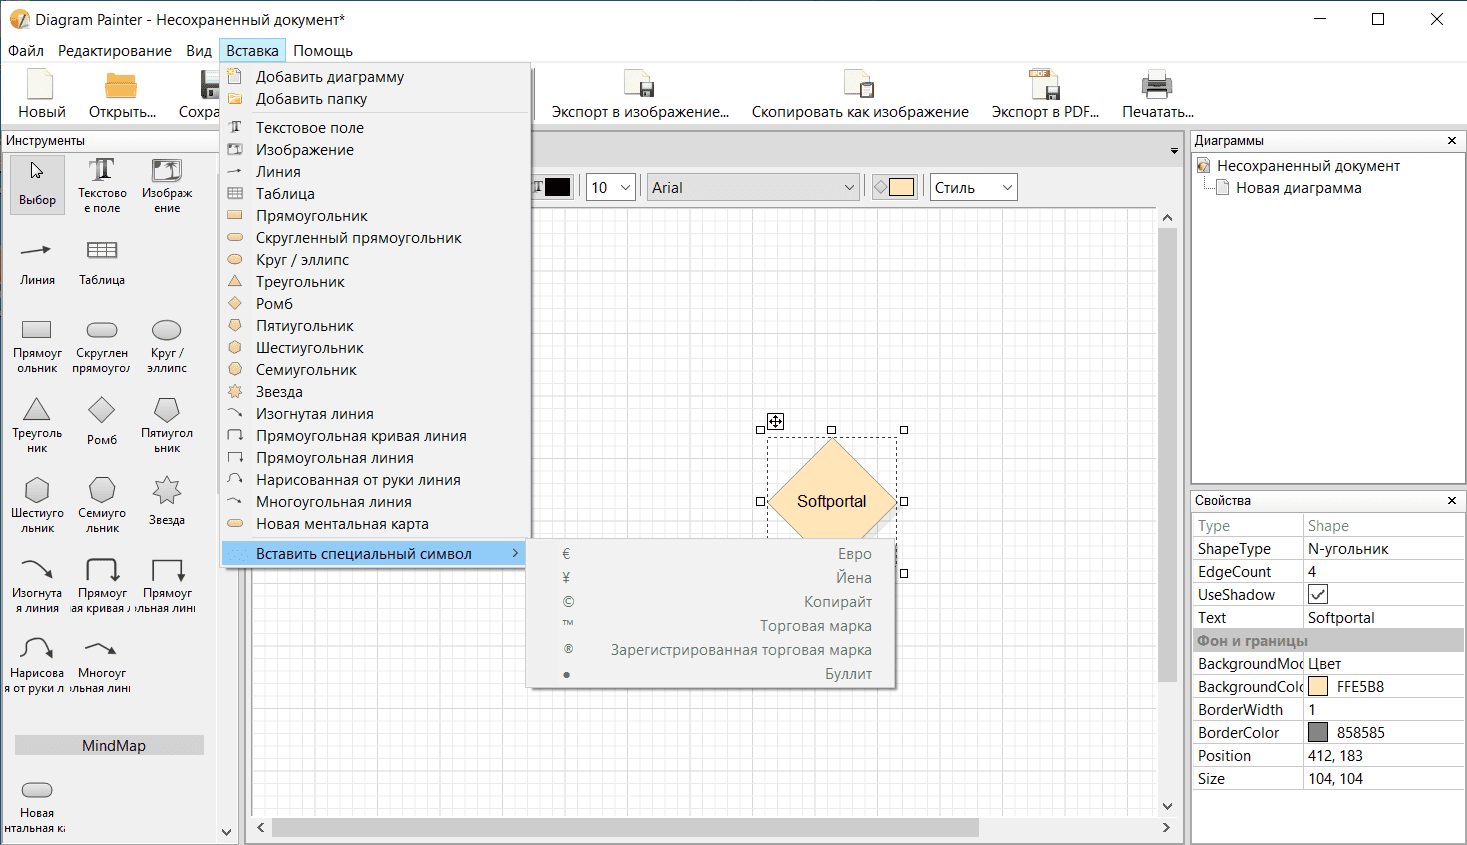This screenshot has width=1467, height=845.
Task: Select the Пятиугольник tool in Инструменты panel
Action: 167,425
